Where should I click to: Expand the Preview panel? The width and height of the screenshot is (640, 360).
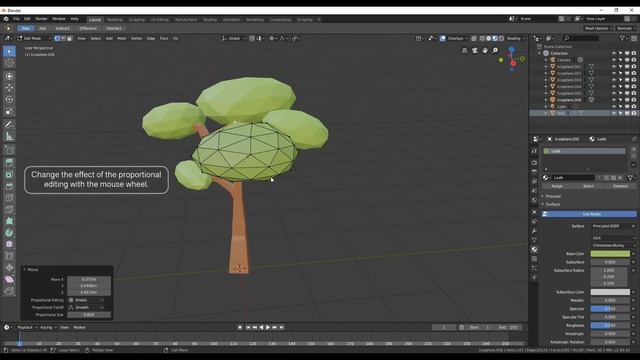click(553, 196)
